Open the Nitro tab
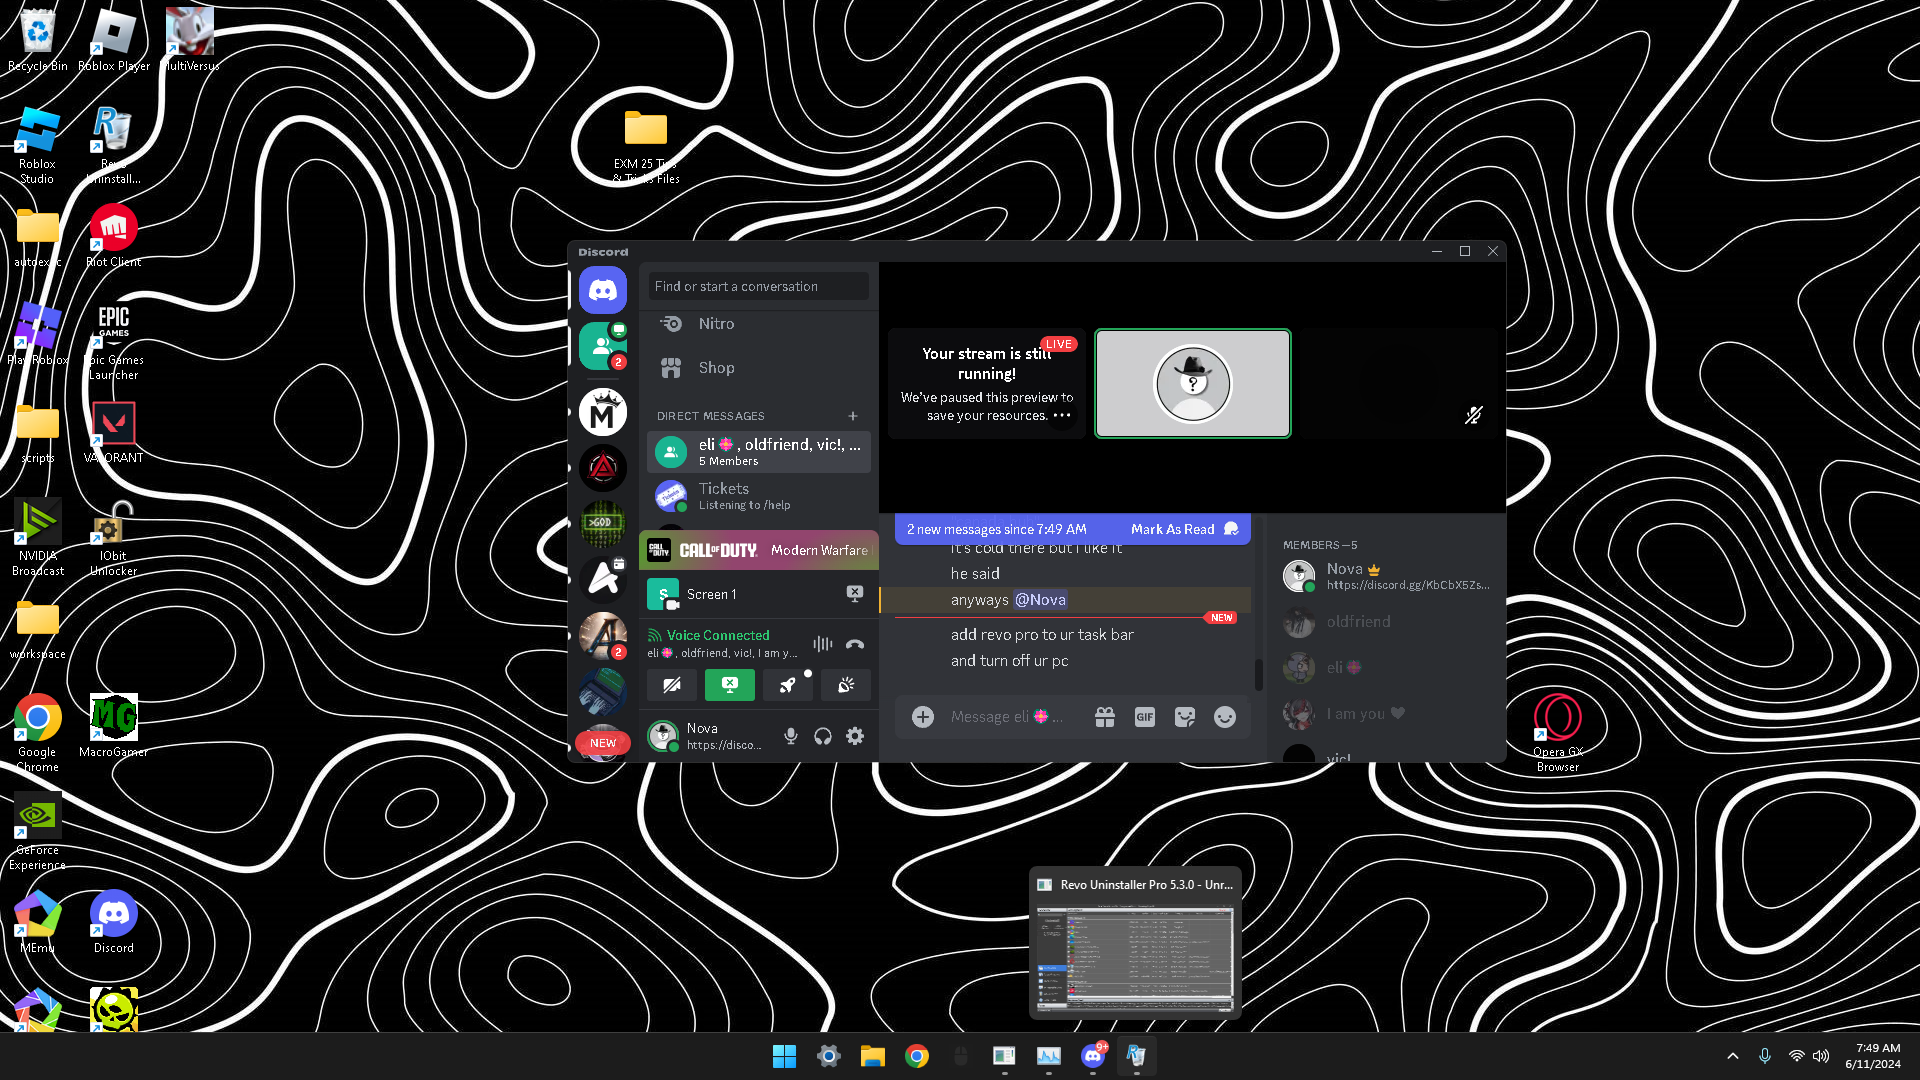Viewport: 1920px width, 1080px height. (x=716, y=324)
